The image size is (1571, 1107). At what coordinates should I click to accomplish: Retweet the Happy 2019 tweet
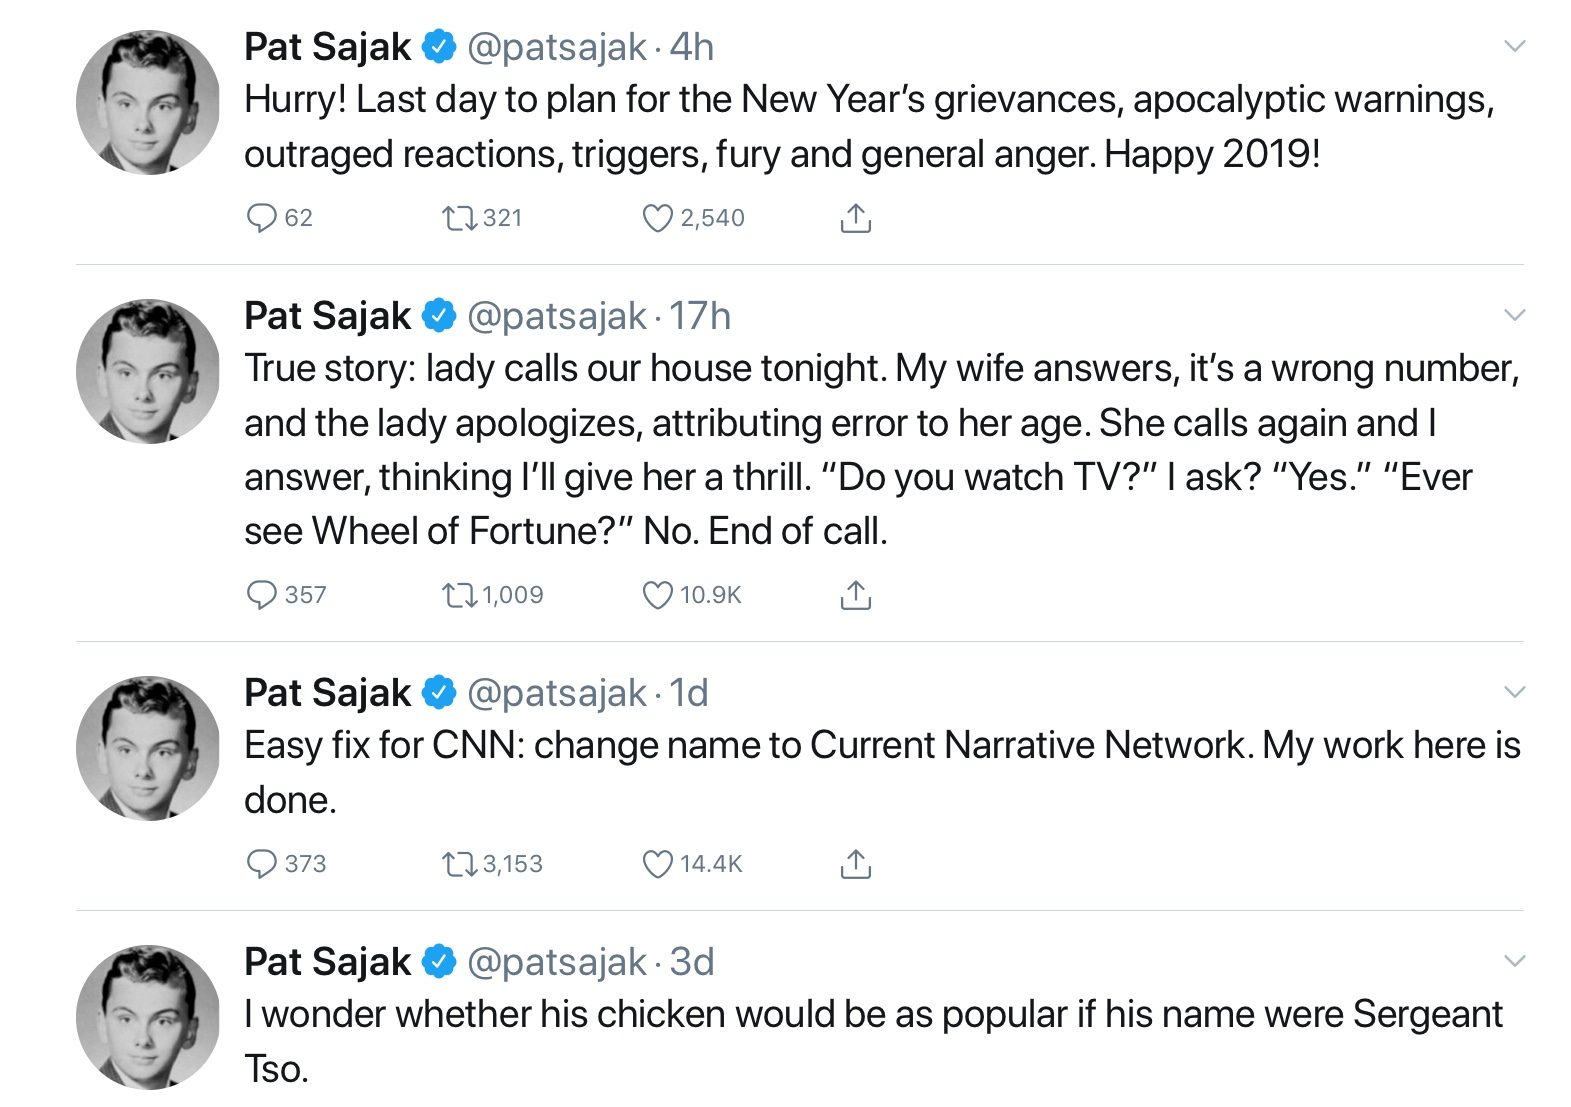coord(460,218)
